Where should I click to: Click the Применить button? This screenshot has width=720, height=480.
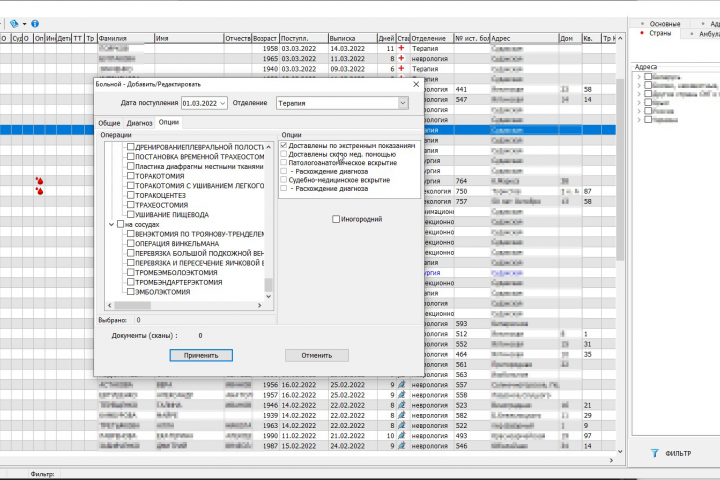(201, 355)
